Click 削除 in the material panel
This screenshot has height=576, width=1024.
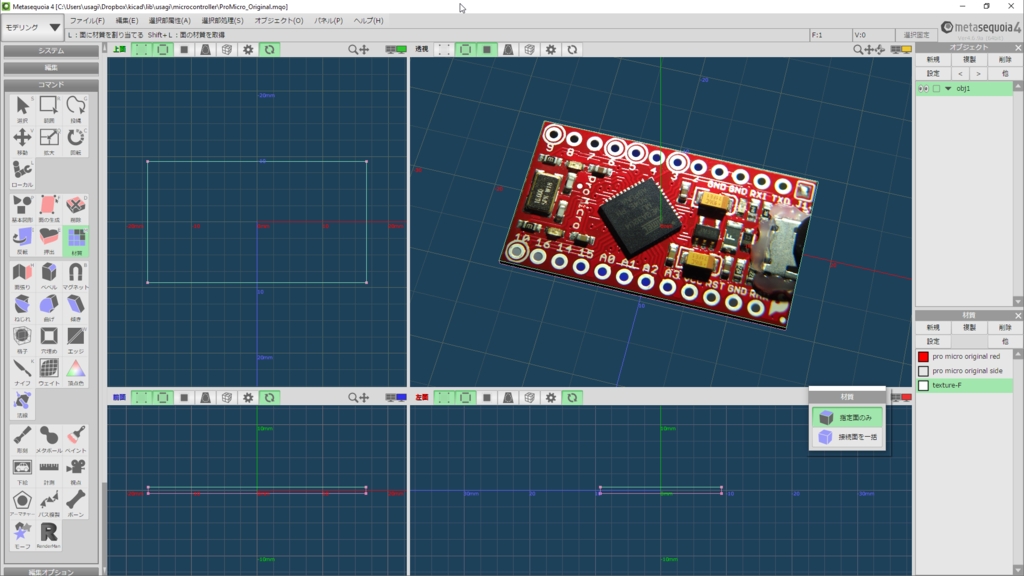tap(1004, 327)
